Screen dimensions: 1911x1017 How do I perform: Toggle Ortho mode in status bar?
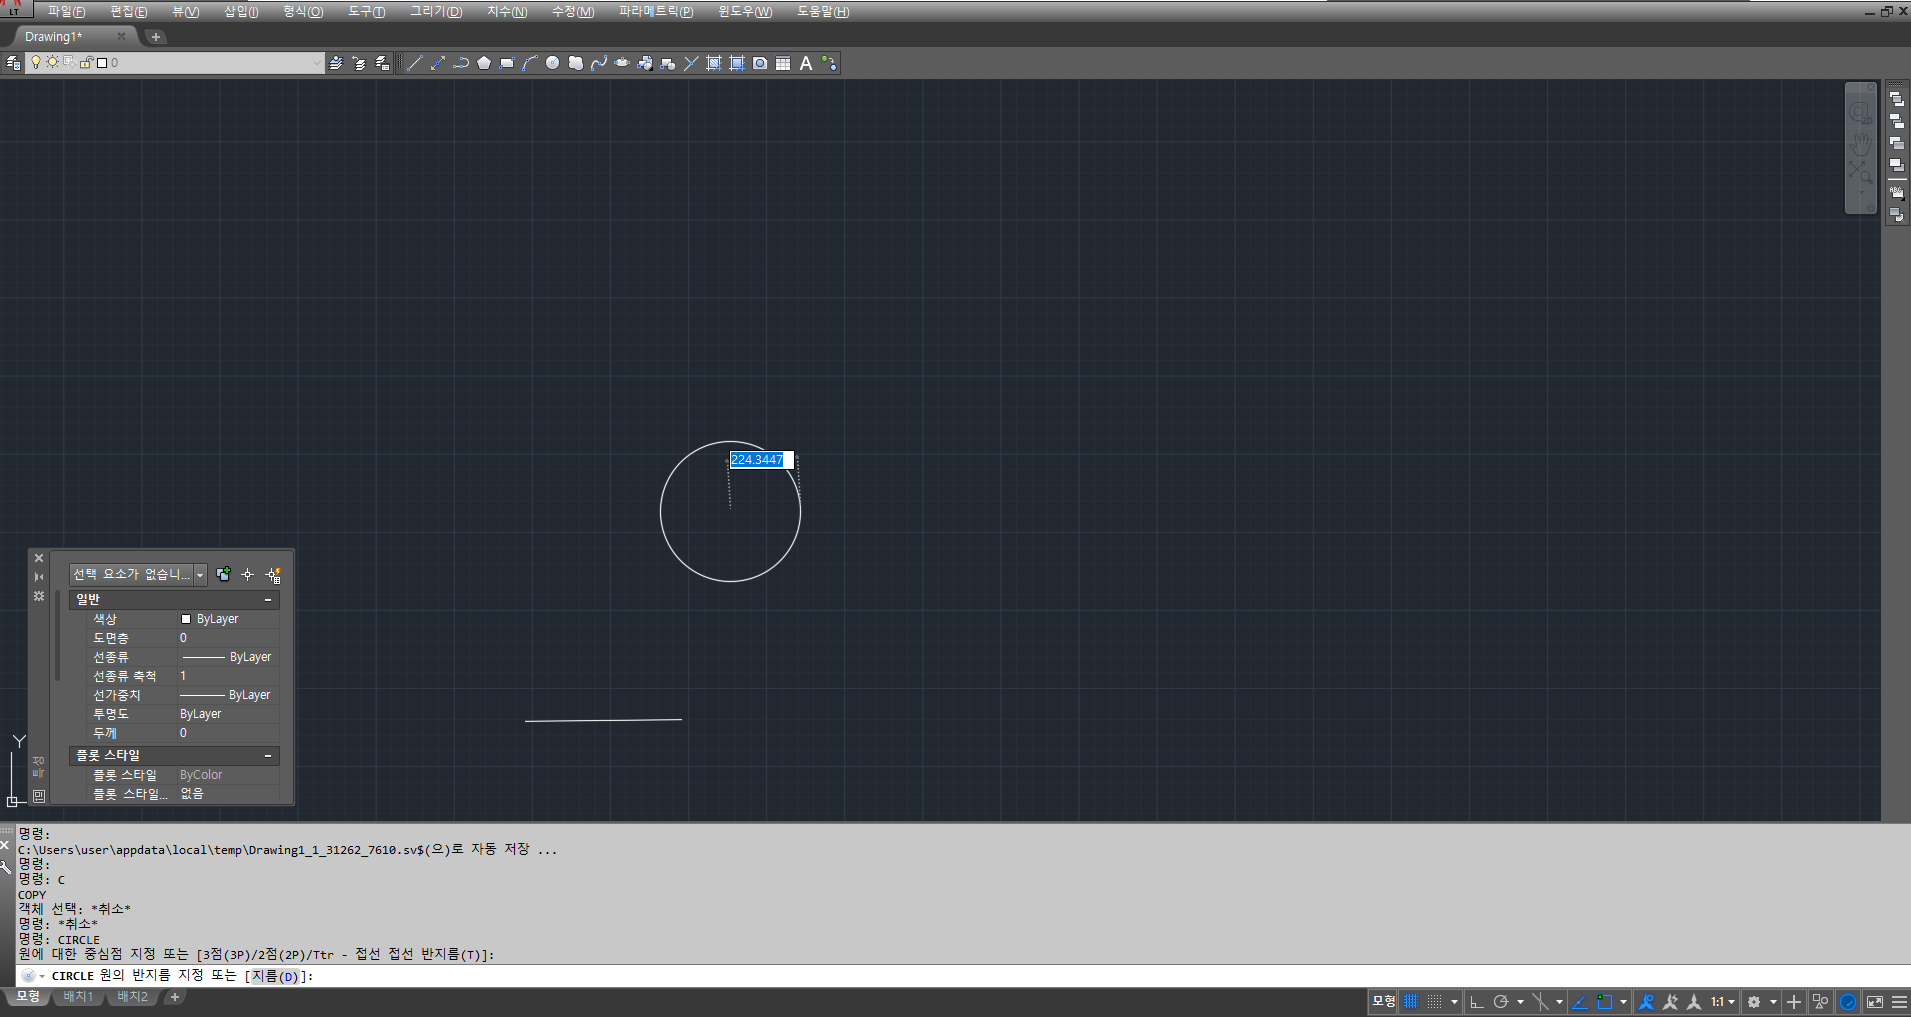coord(1476,1001)
